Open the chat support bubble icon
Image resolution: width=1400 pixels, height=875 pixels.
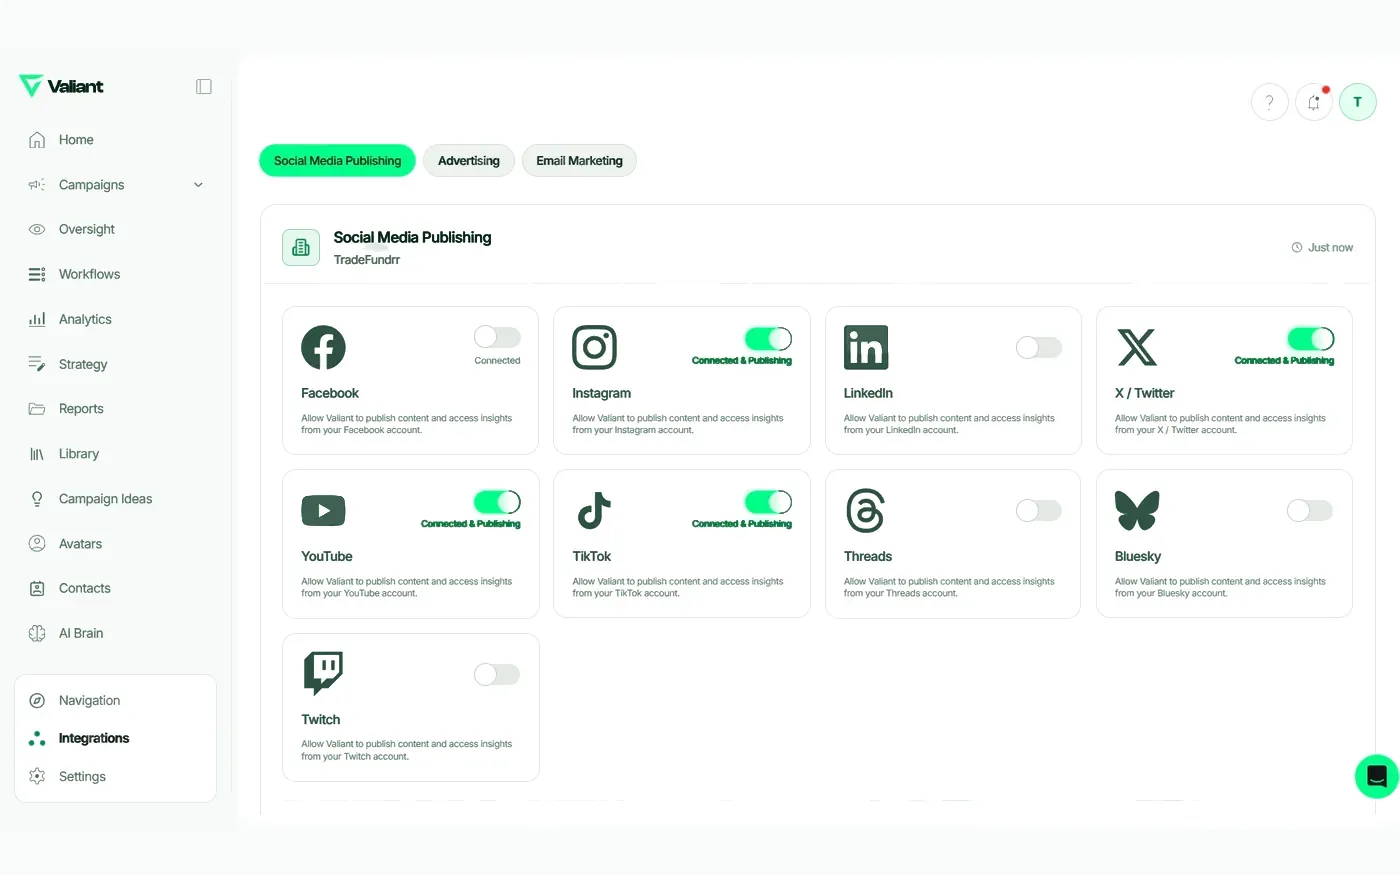pos(1377,776)
